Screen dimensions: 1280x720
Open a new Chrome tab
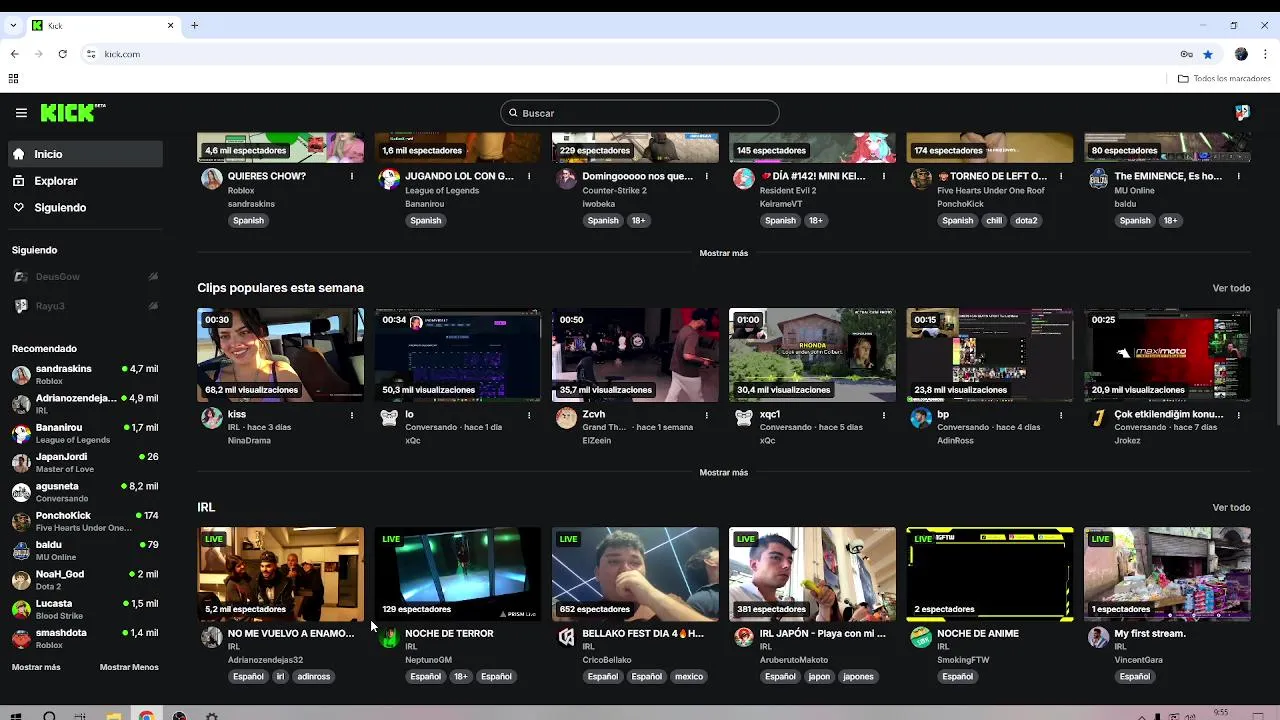click(194, 25)
